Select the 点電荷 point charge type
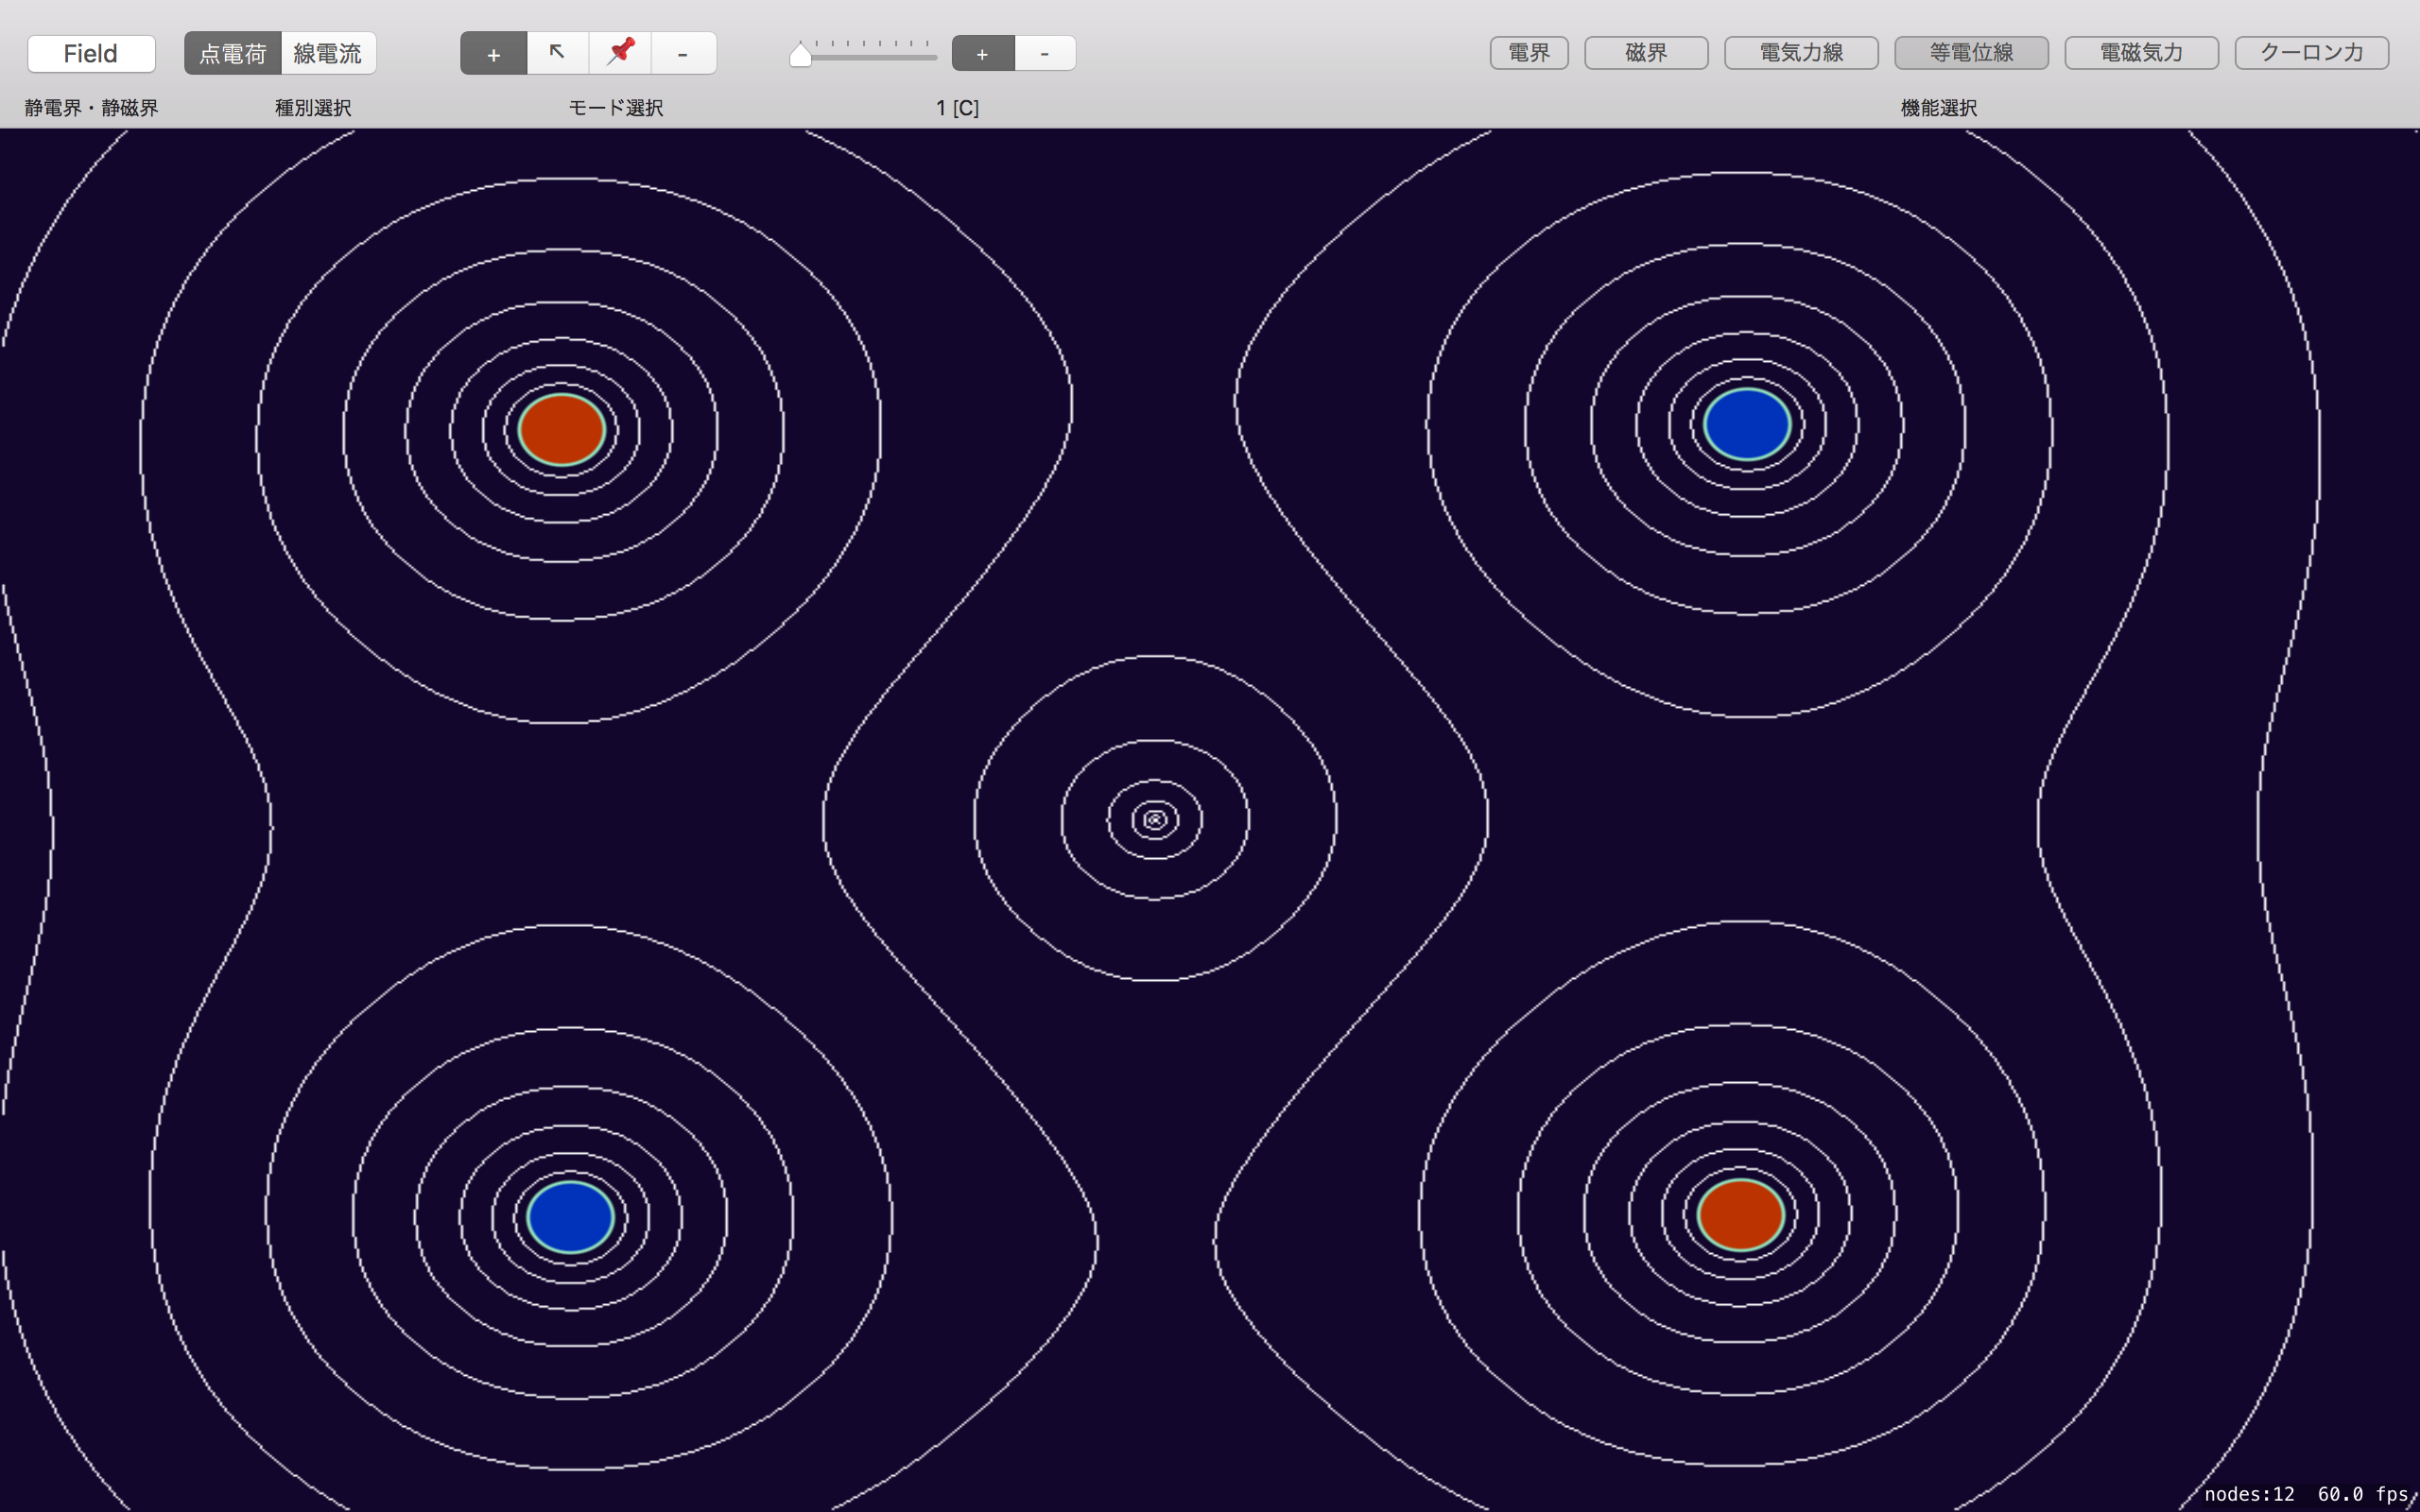Image resolution: width=2420 pixels, height=1512 pixels. click(x=232, y=53)
